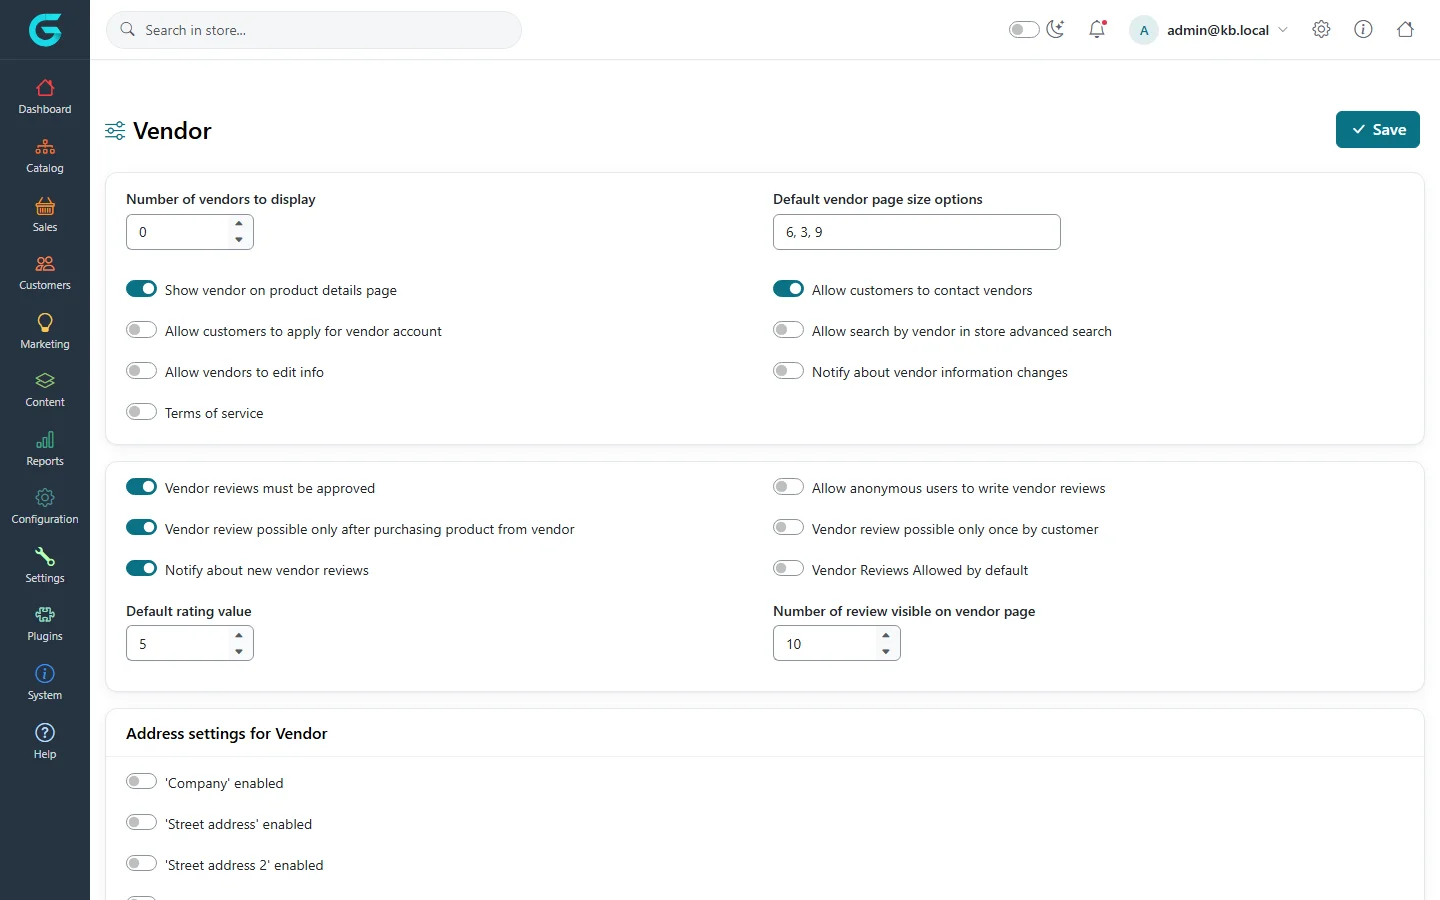This screenshot has height=900, width=1440.
Task: Increase the Default rating value
Action: [239, 636]
